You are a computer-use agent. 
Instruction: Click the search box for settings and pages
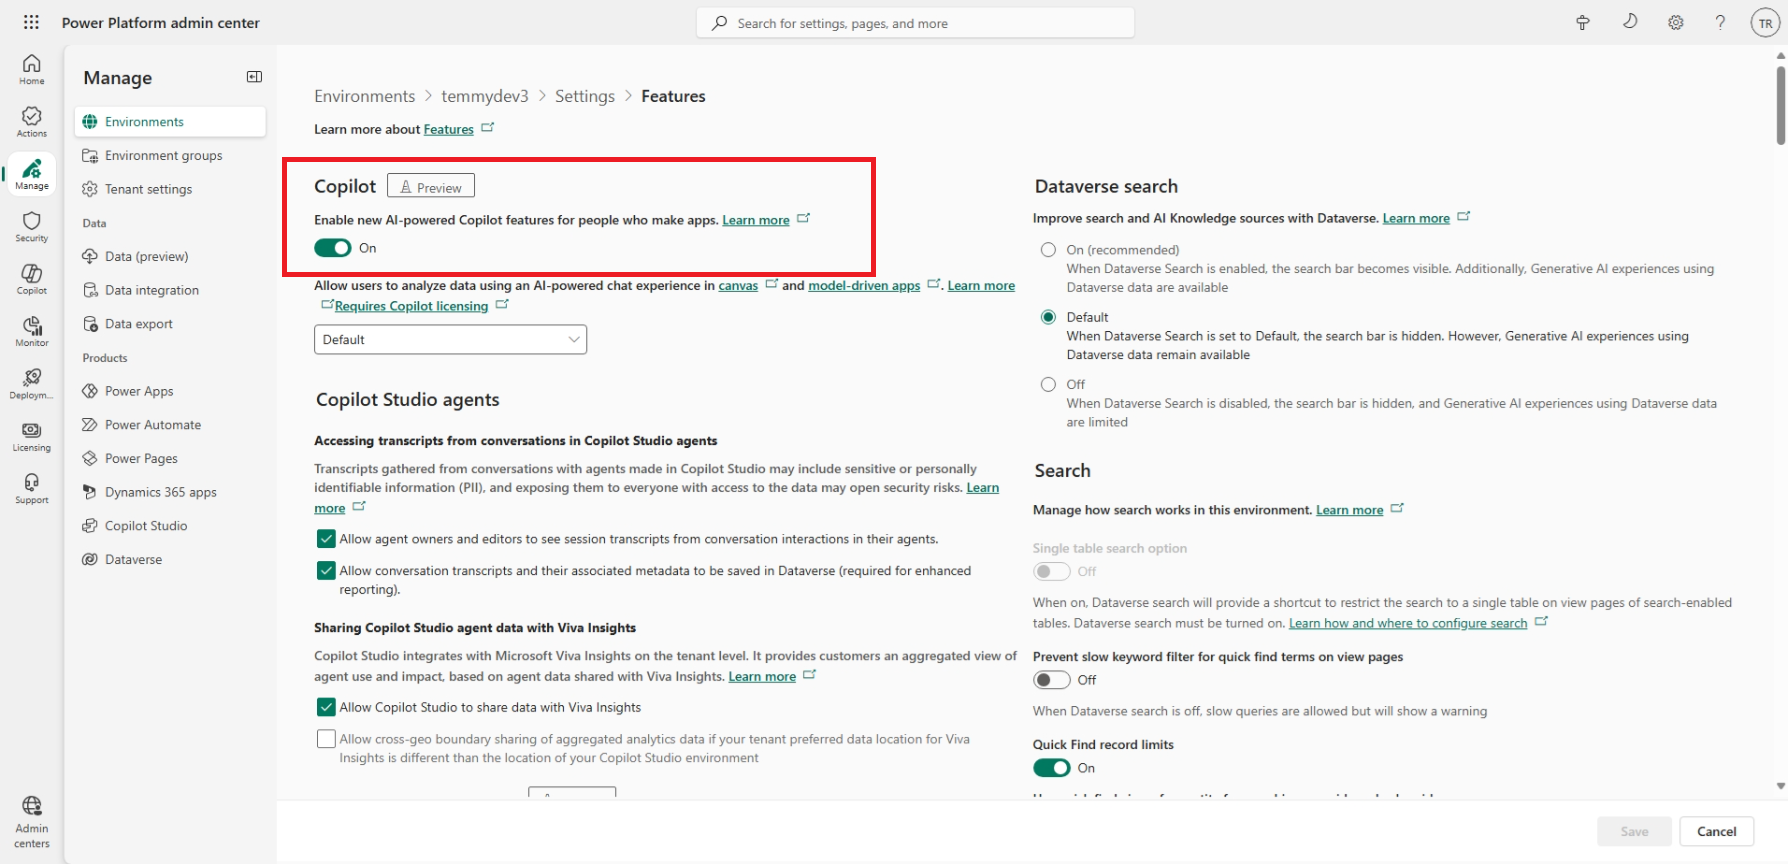[915, 23]
